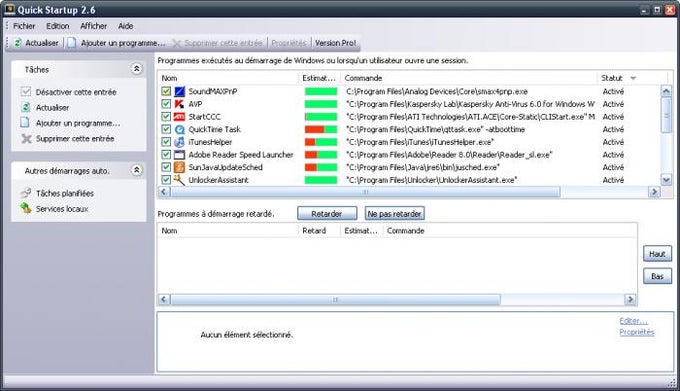The image size is (680, 391).
Task: Click the startup list scroll left arrow
Action: 164,192
